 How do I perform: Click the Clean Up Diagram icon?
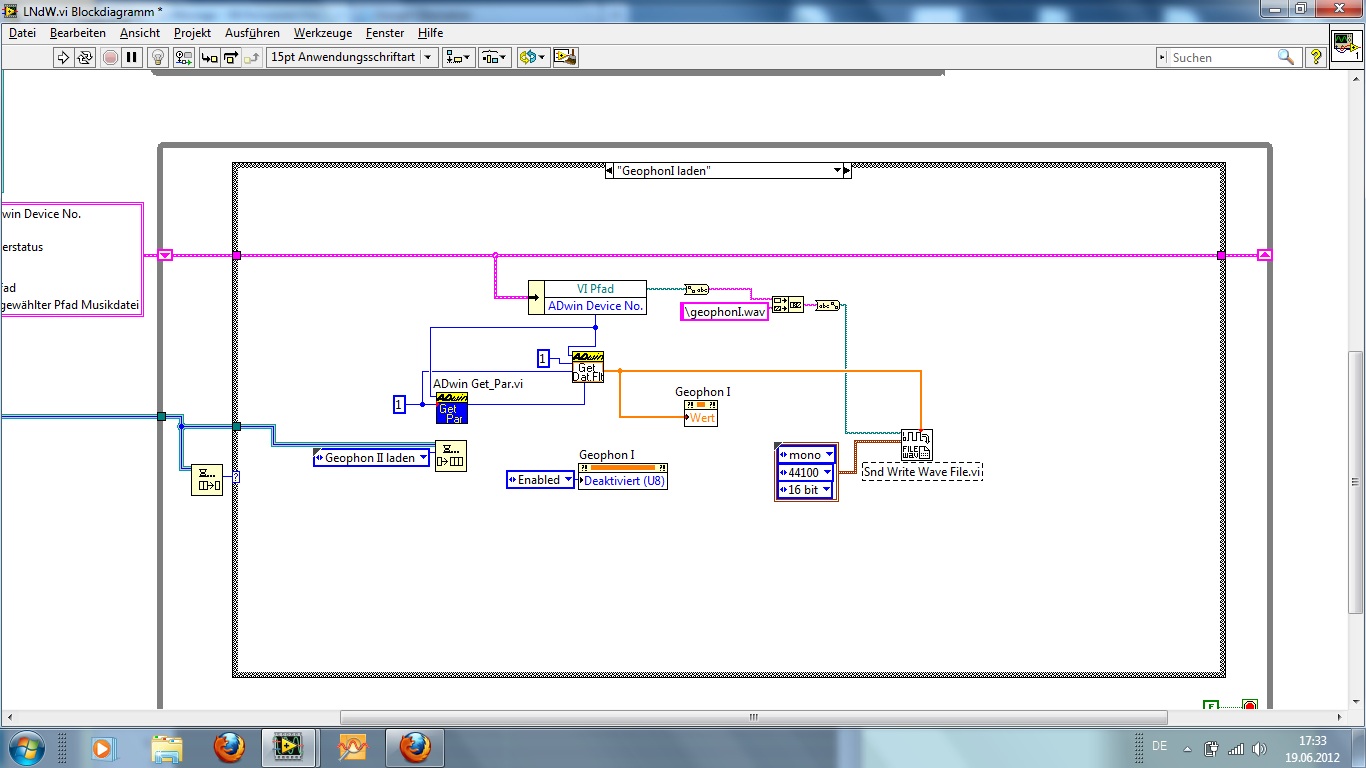(566, 57)
